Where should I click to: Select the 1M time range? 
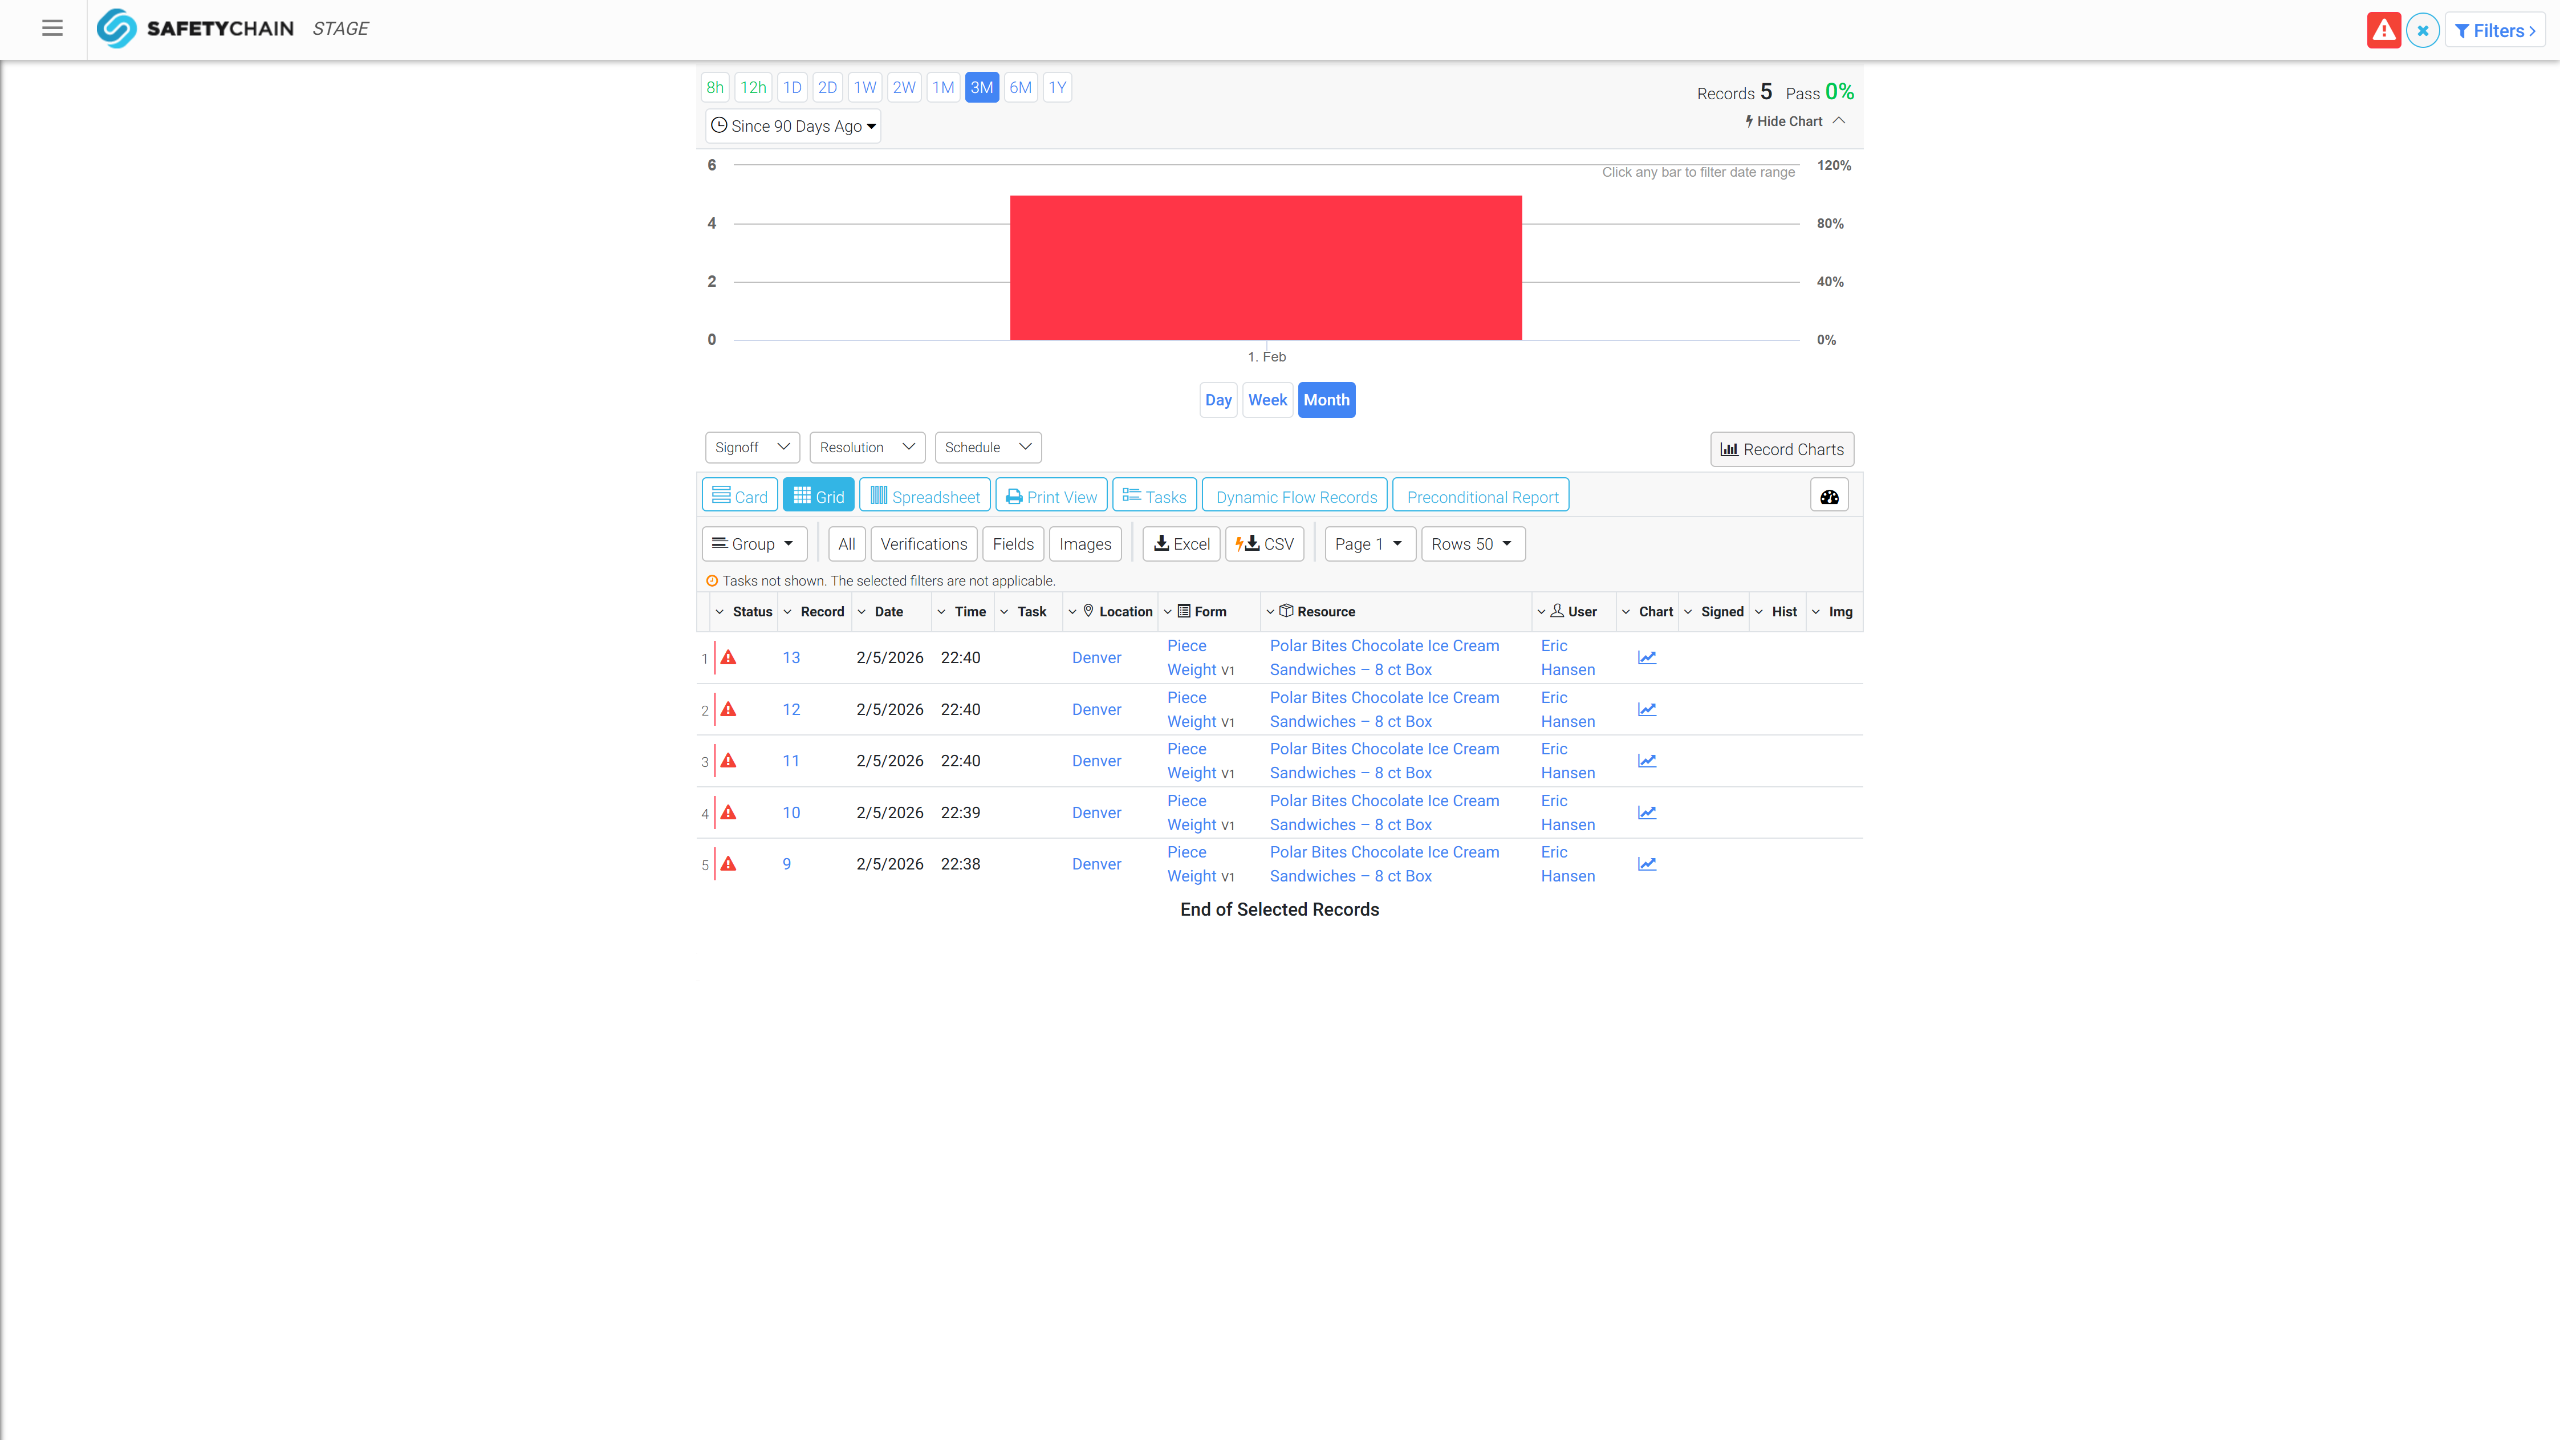coord(942,87)
